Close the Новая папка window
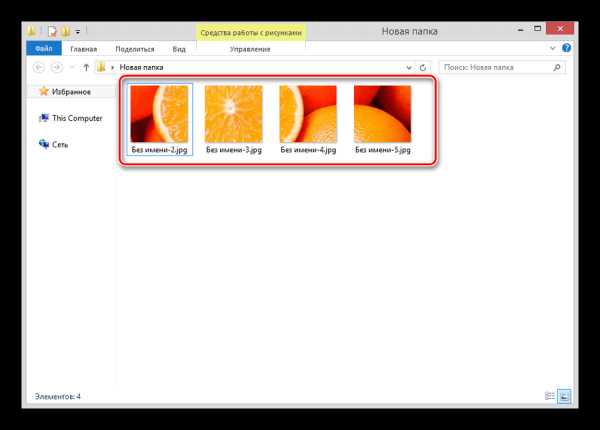This screenshot has width=600, height=430. 560,28
